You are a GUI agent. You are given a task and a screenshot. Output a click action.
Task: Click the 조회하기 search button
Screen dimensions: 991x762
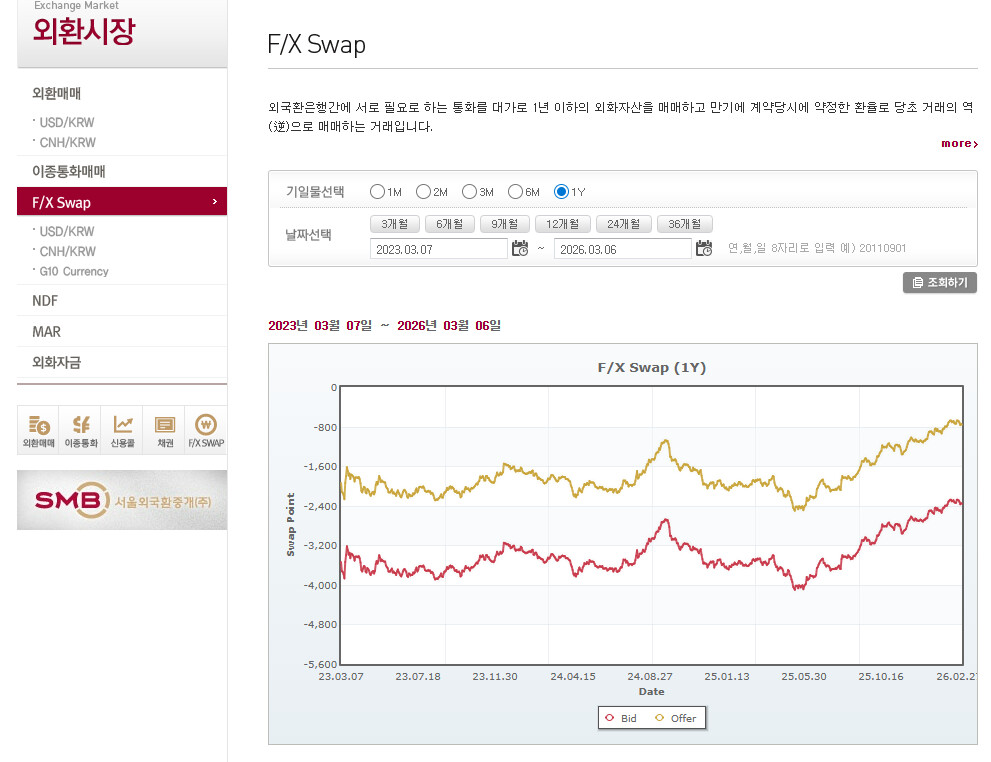pos(940,282)
